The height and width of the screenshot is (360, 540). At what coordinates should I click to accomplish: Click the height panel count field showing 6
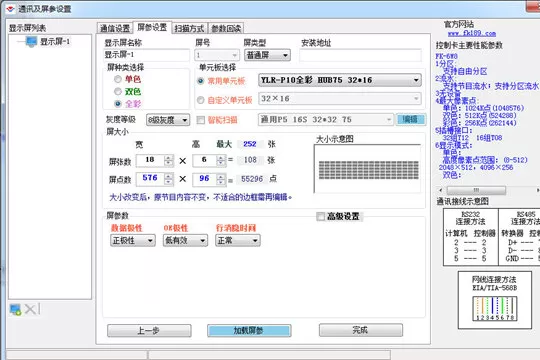click(x=205, y=160)
